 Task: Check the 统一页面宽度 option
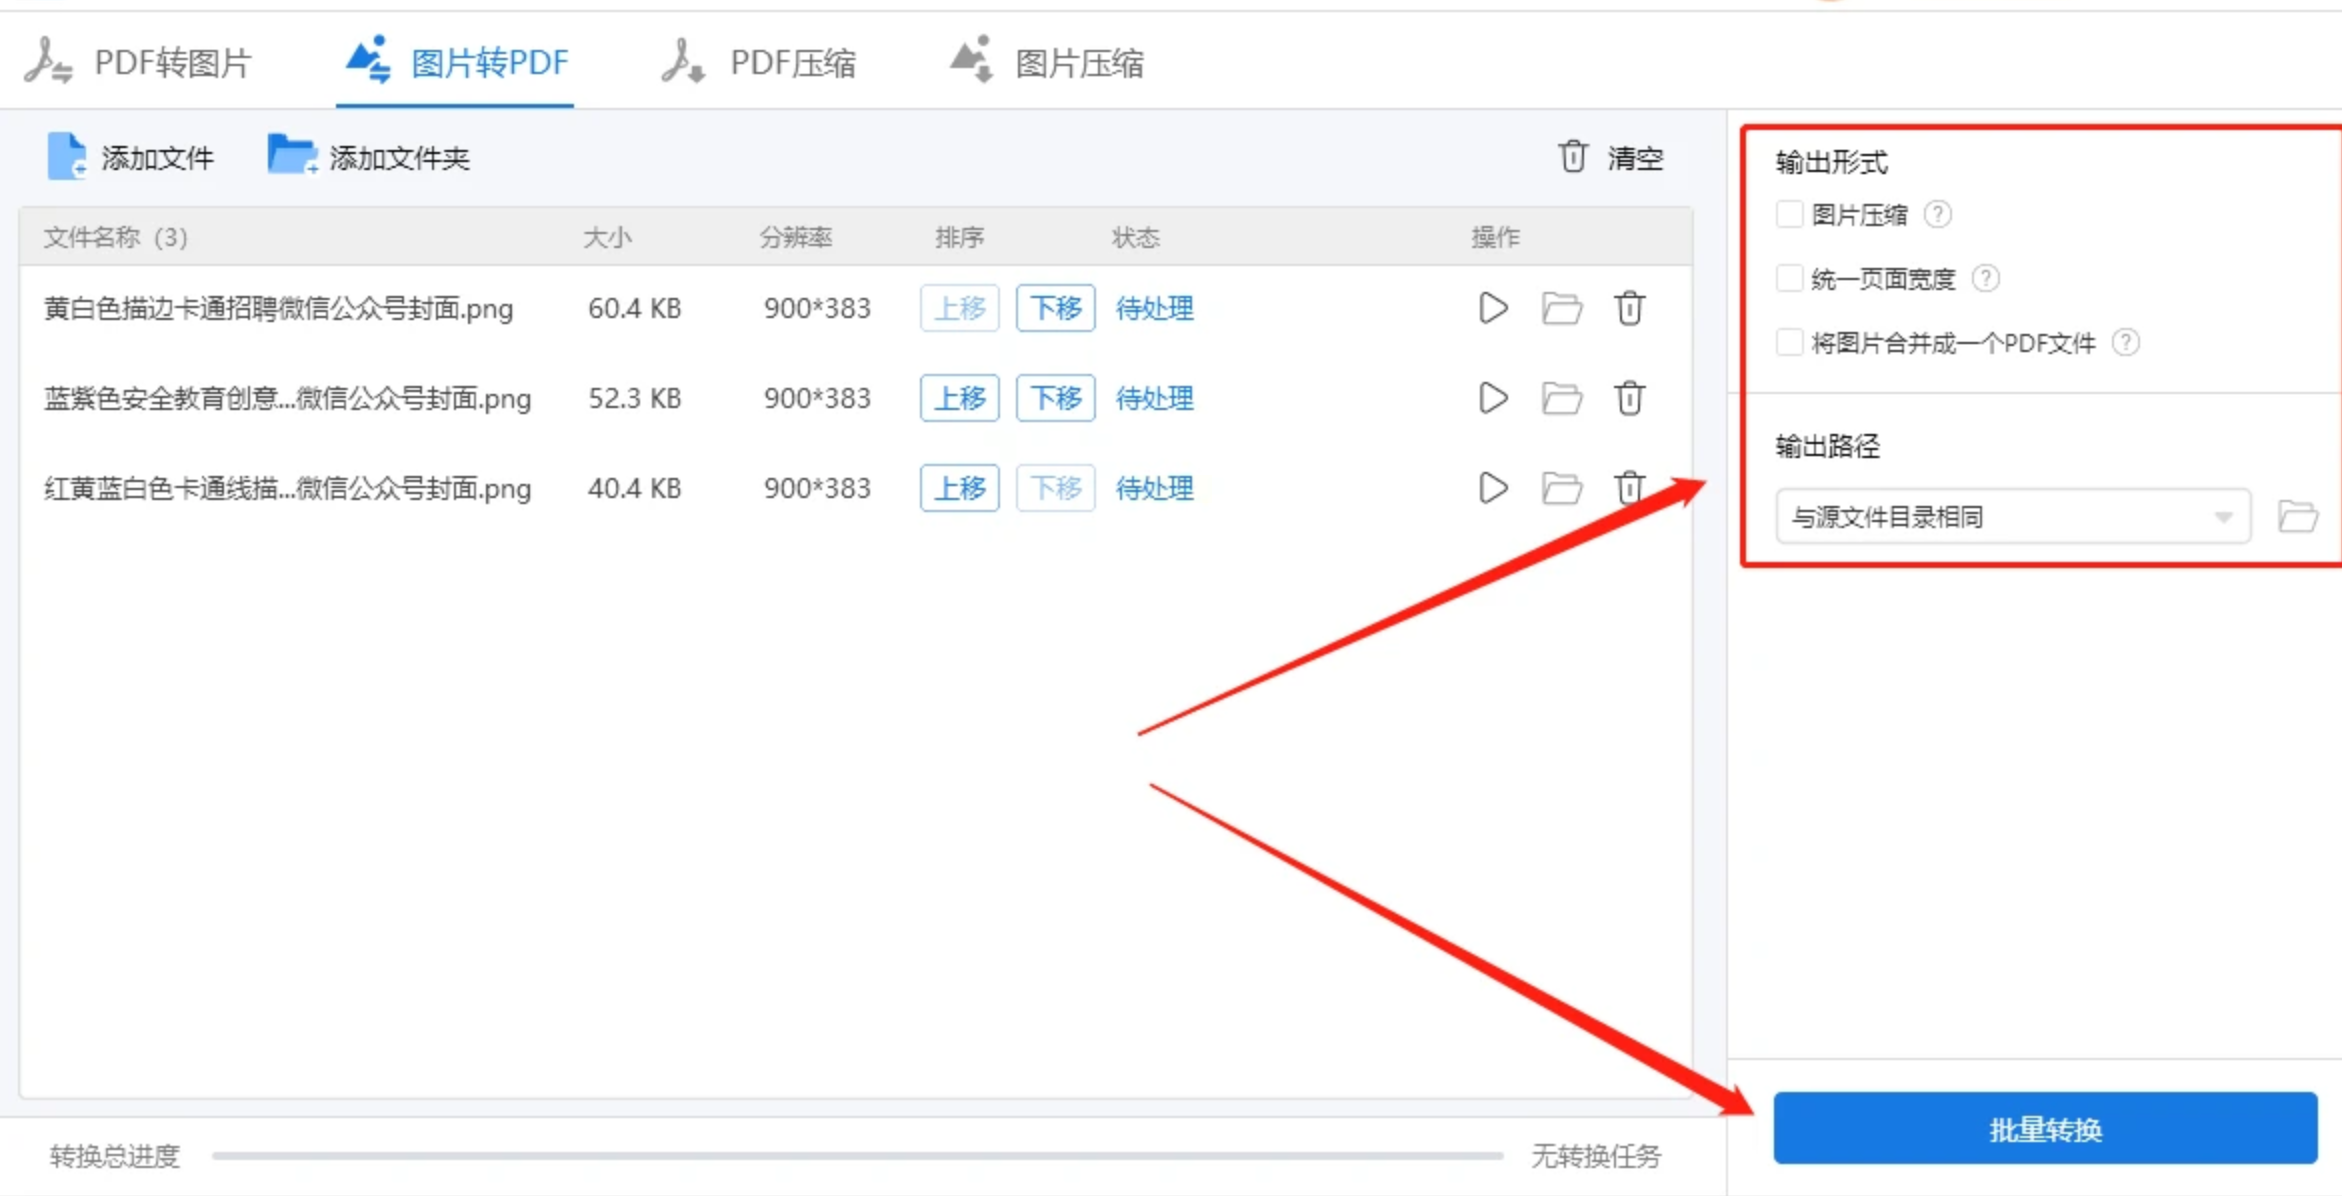point(1789,278)
